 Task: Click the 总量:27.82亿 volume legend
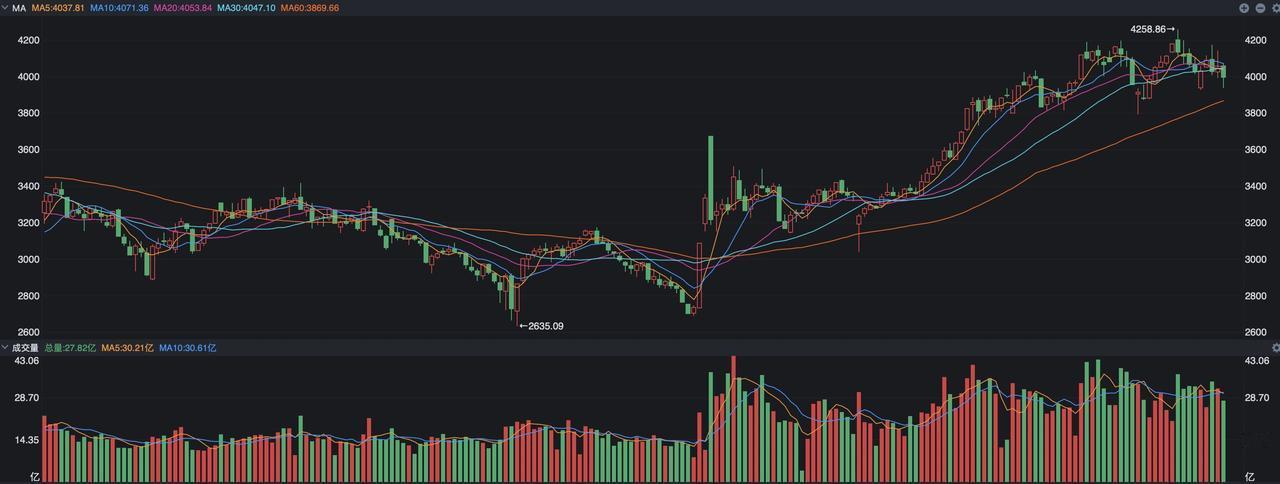[x=70, y=348]
